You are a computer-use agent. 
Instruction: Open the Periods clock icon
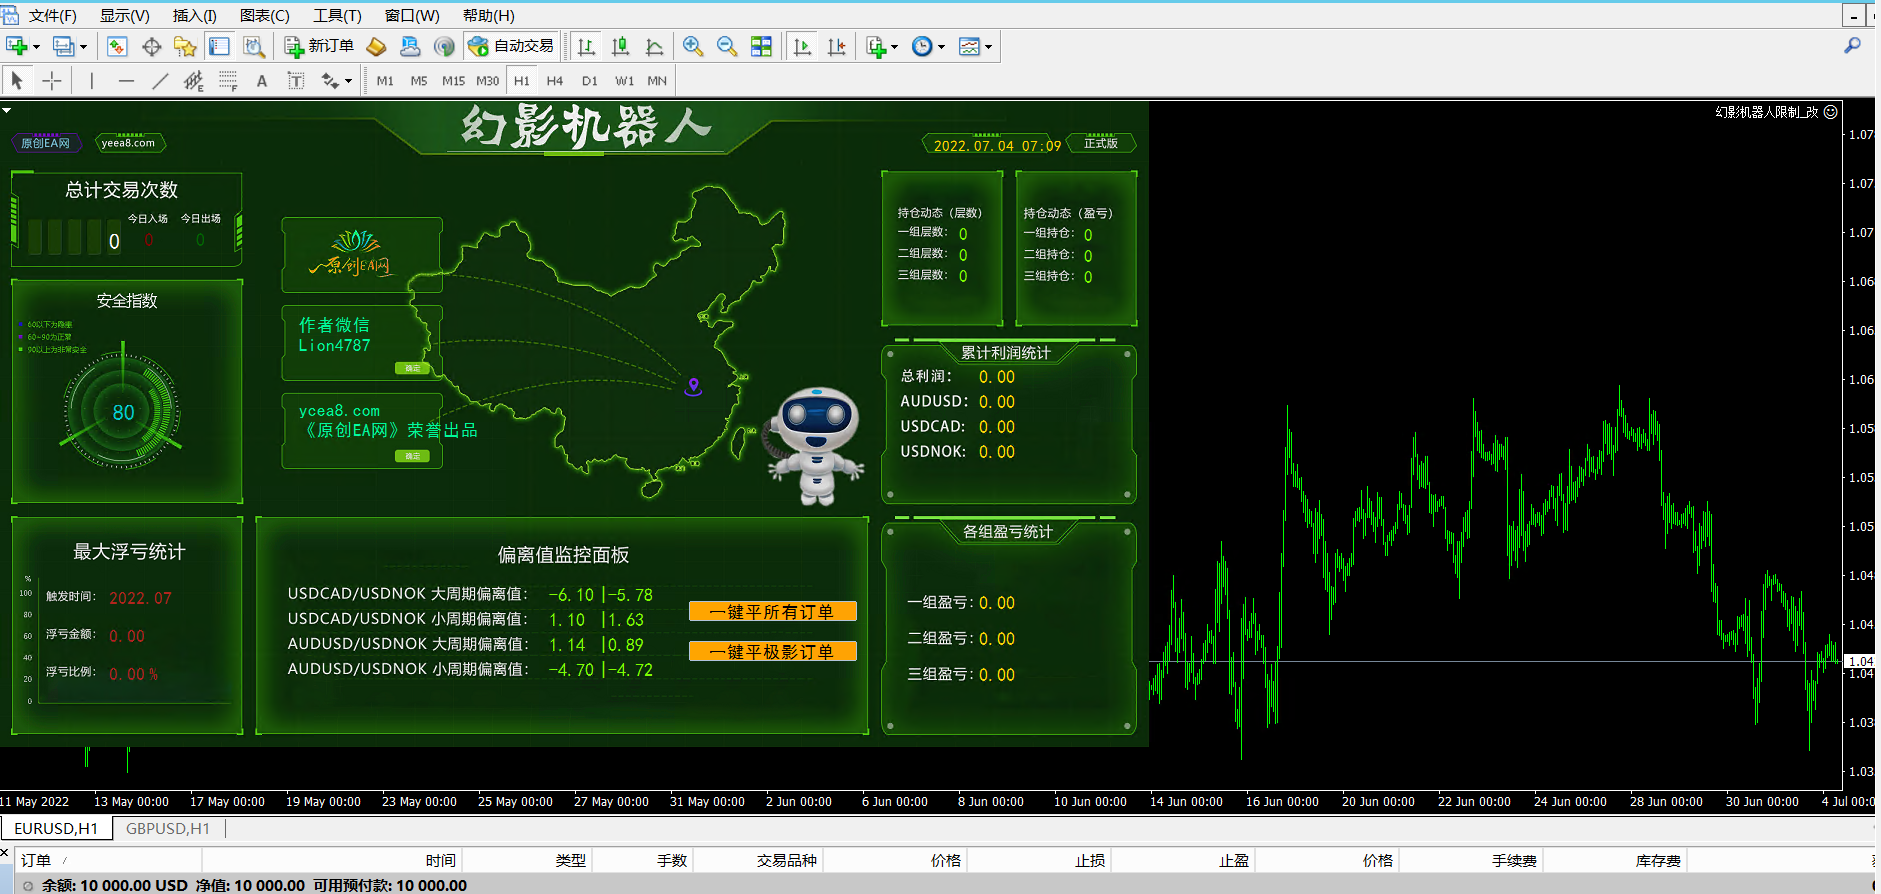tap(922, 46)
